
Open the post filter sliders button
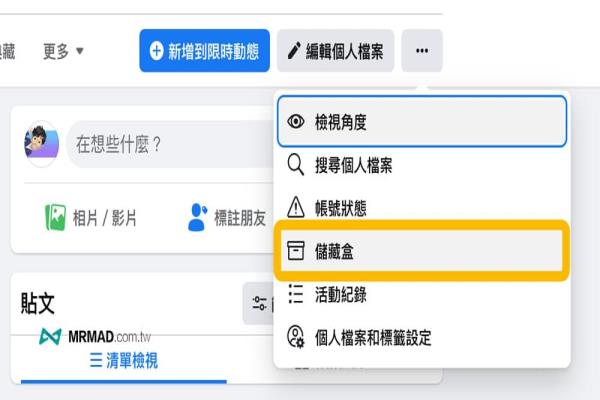259,303
